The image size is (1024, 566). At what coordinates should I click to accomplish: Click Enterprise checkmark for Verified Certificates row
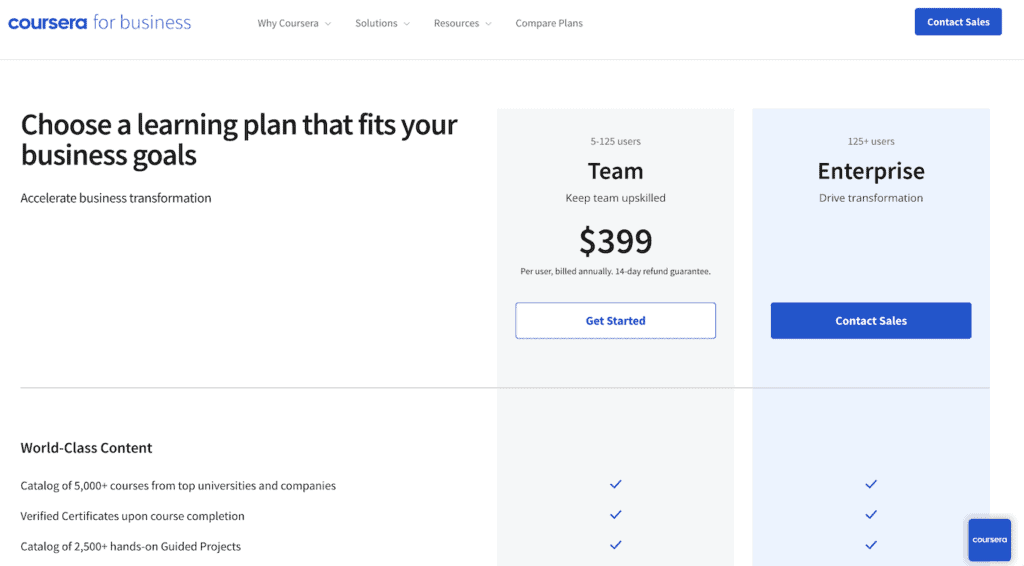tap(871, 515)
